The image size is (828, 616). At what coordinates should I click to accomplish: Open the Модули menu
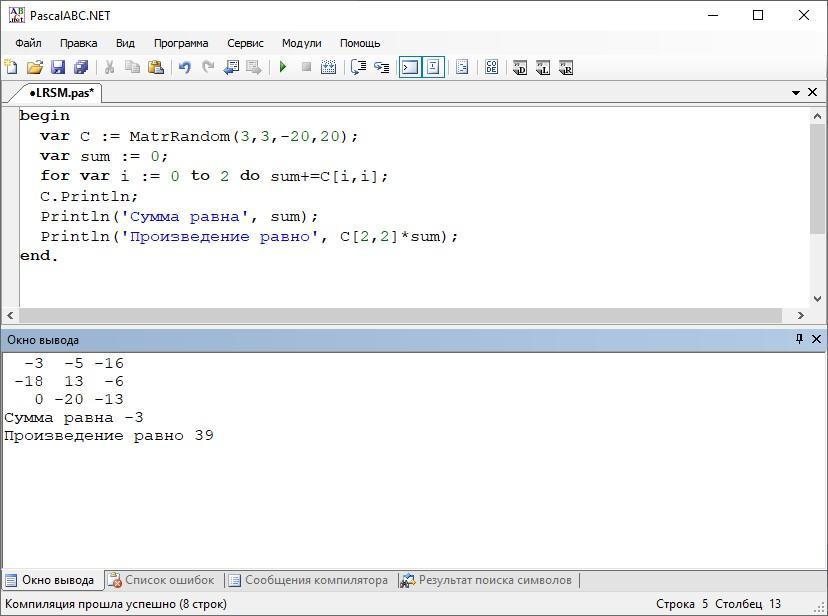(x=301, y=43)
